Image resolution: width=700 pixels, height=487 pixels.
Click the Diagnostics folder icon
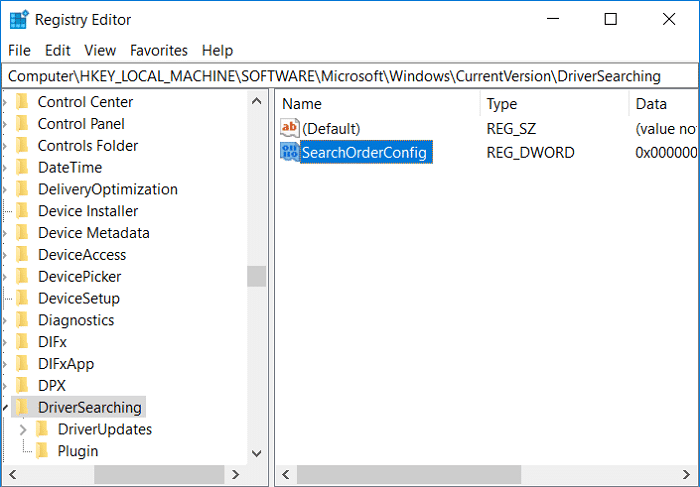[x=22, y=320]
